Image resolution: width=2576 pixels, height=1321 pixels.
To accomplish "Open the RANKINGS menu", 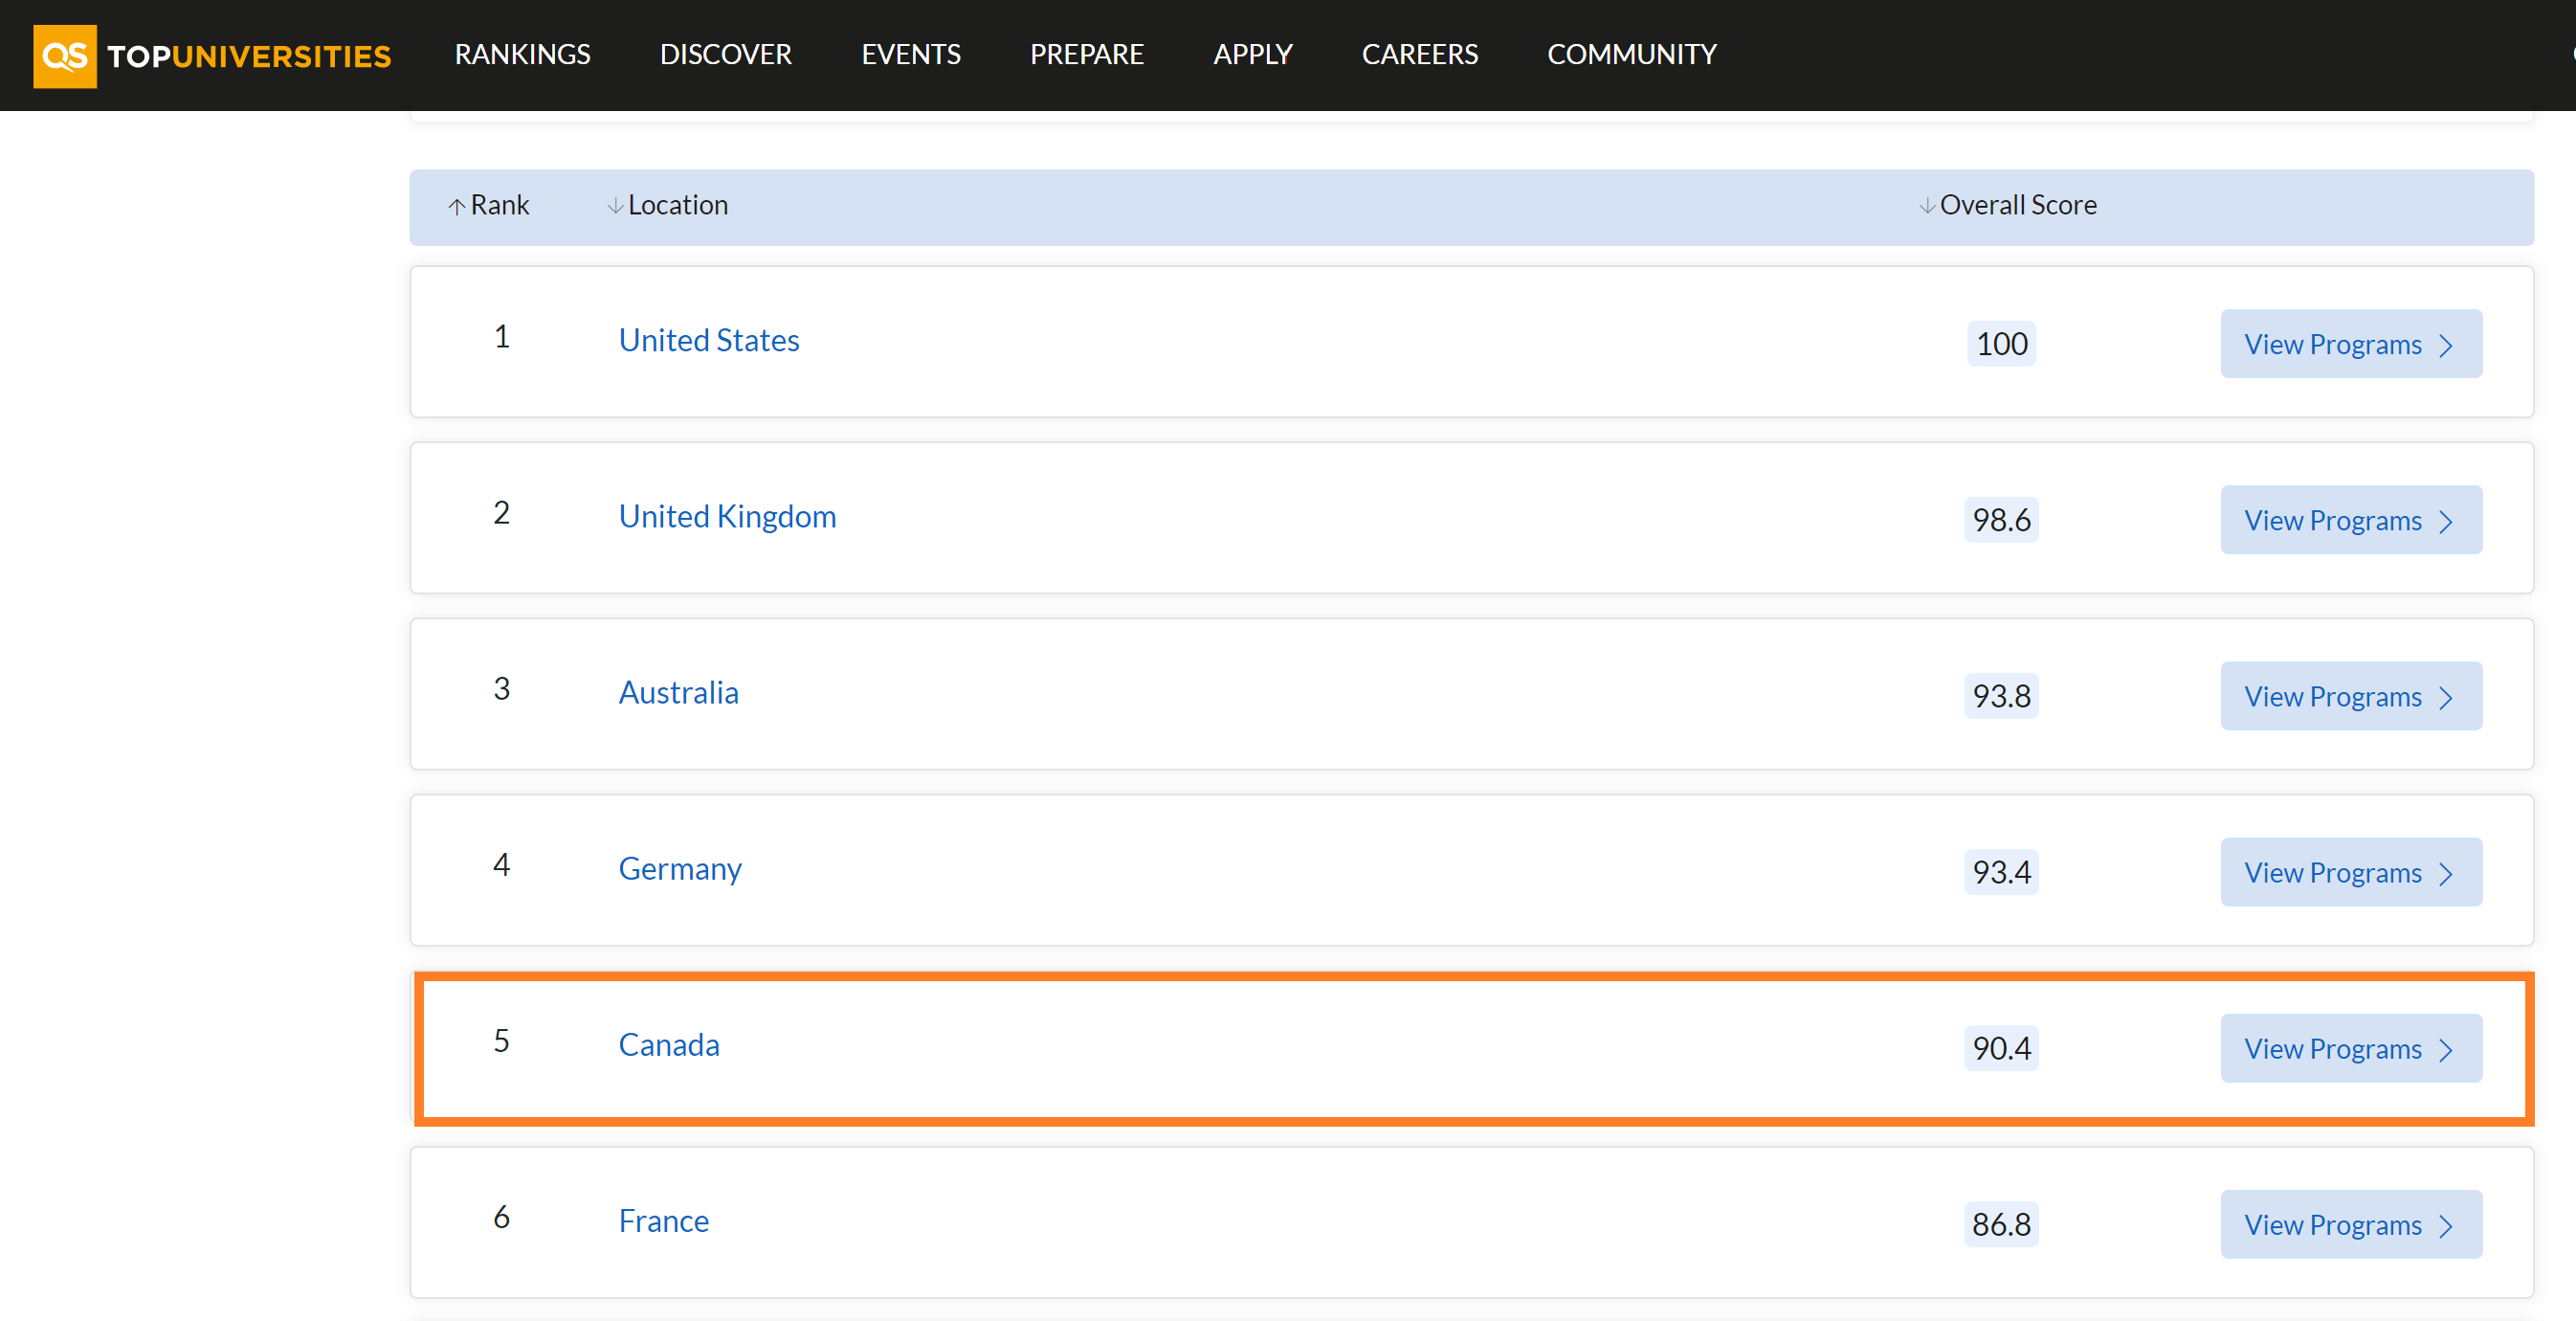I will click(x=522, y=54).
